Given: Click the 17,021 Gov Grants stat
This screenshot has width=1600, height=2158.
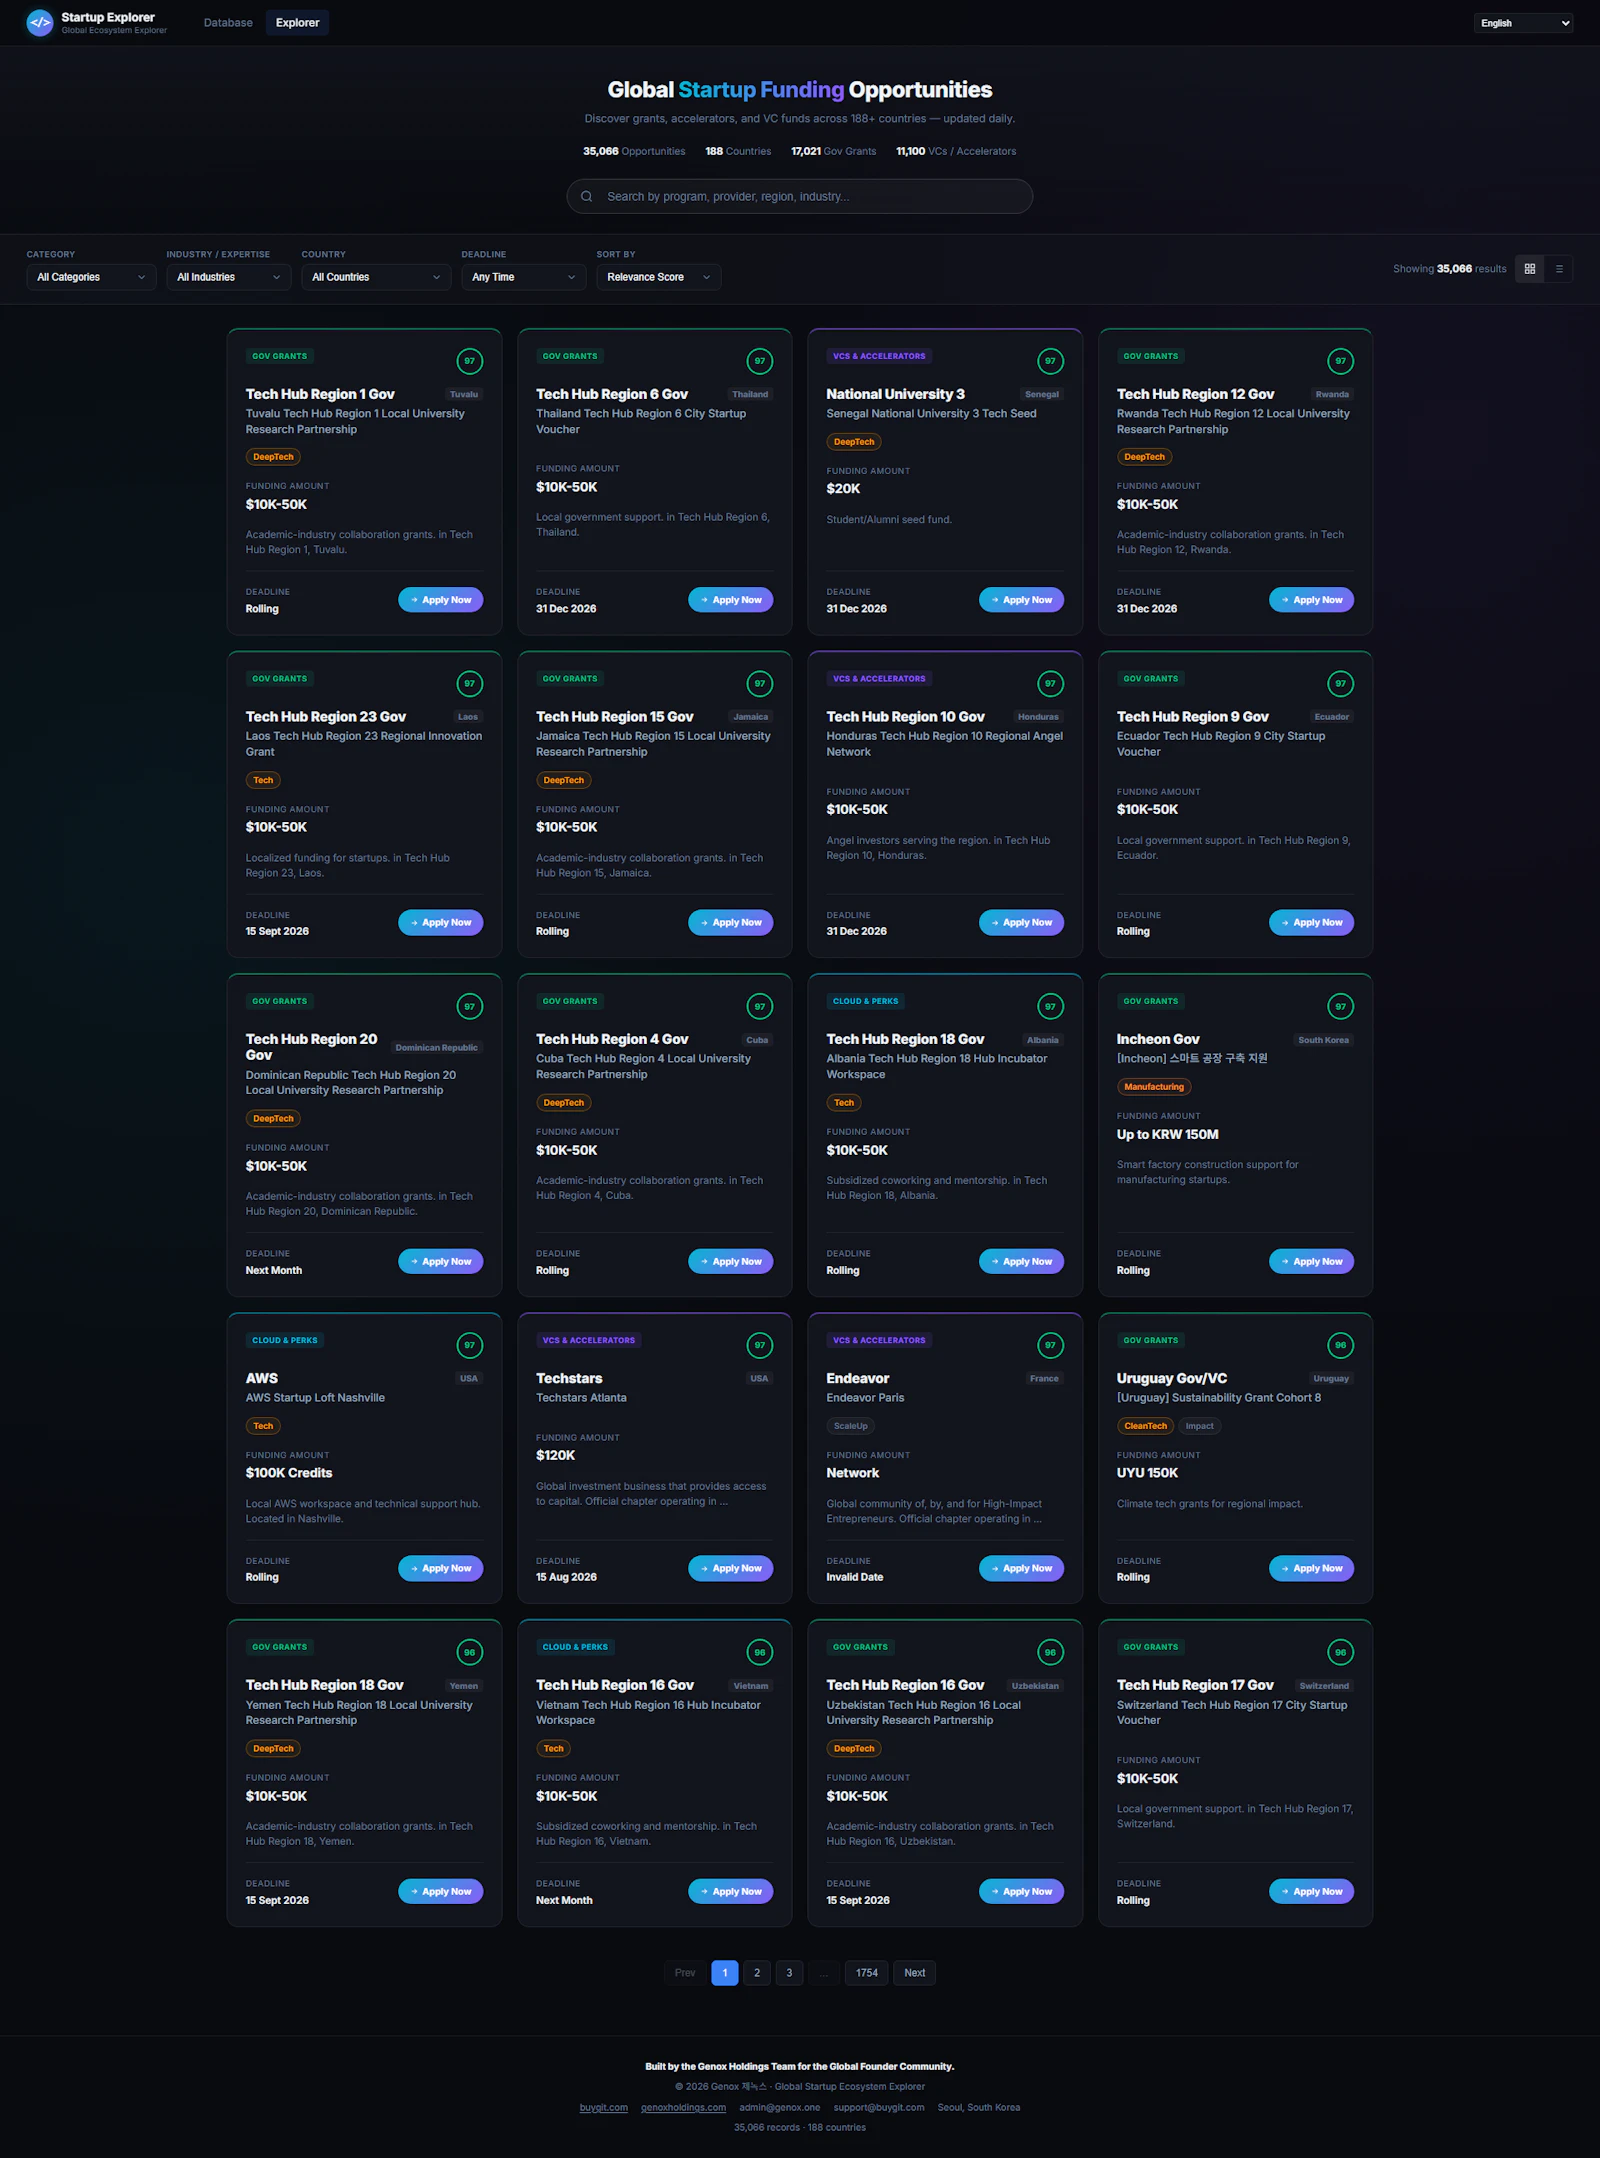Looking at the screenshot, I should [833, 151].
